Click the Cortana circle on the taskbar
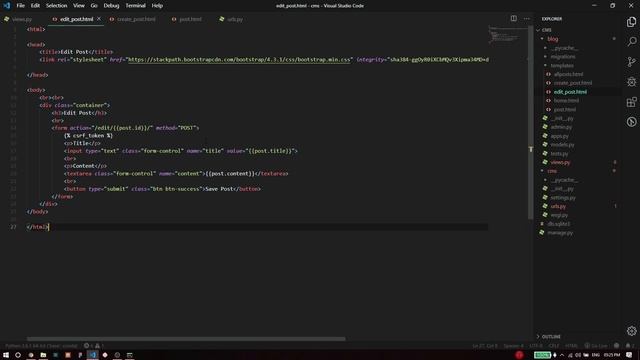The height and width of the screenshot is (360, 640). (x=18, y=355)
